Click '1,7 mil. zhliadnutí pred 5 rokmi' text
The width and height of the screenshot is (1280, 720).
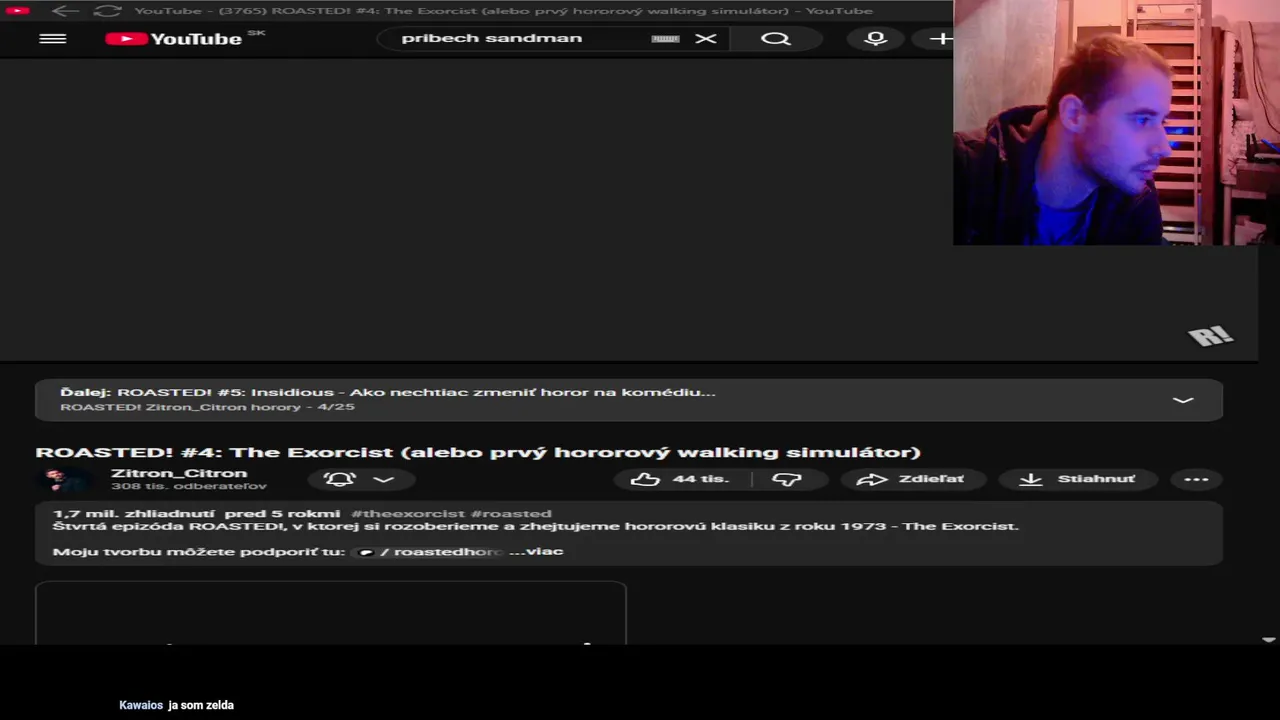196,513
